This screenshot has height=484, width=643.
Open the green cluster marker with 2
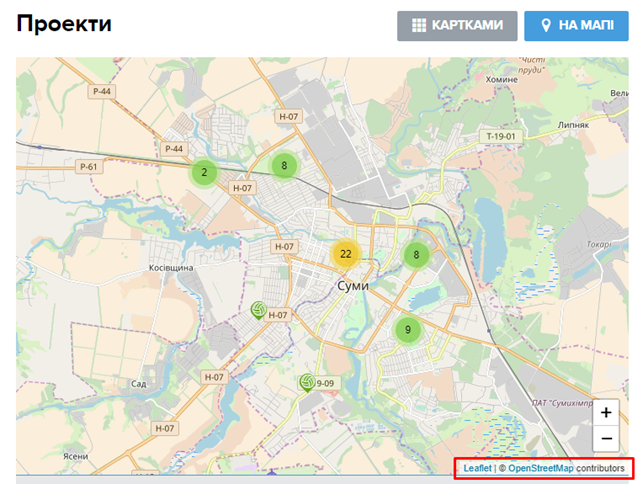click(204, 172)
